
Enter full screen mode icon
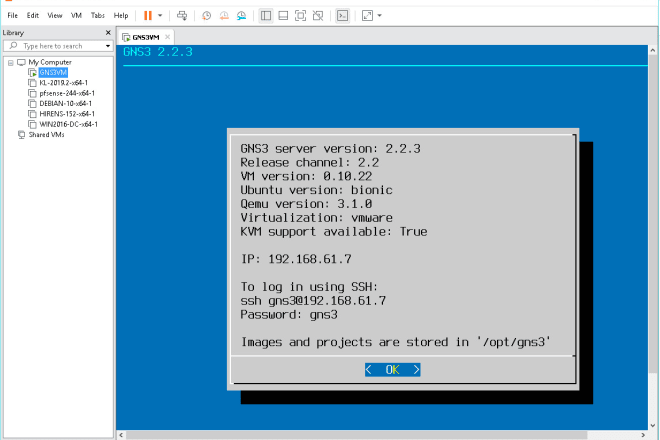301,16
